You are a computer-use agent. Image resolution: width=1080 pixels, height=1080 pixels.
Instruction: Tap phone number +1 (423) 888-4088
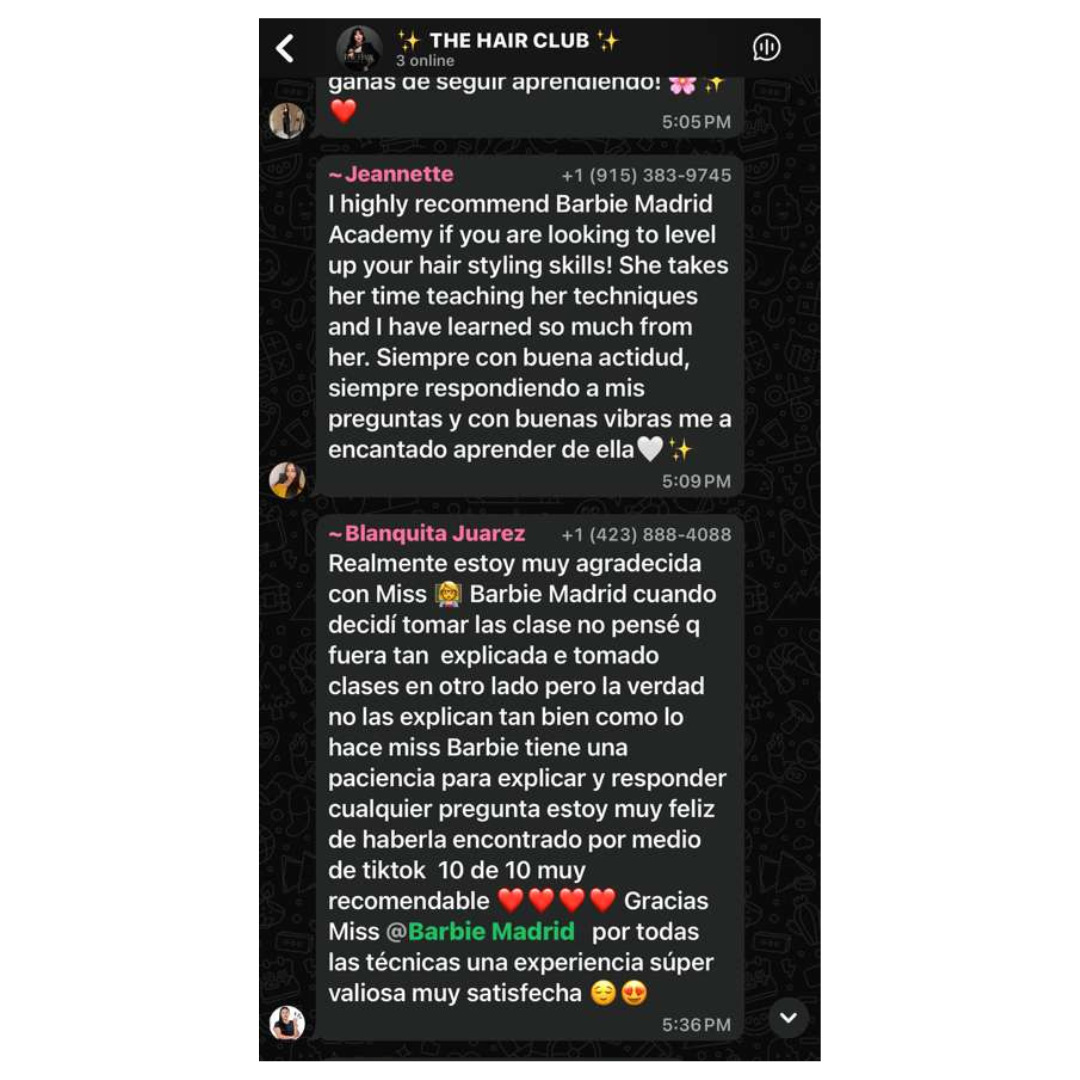click(646, 534)
